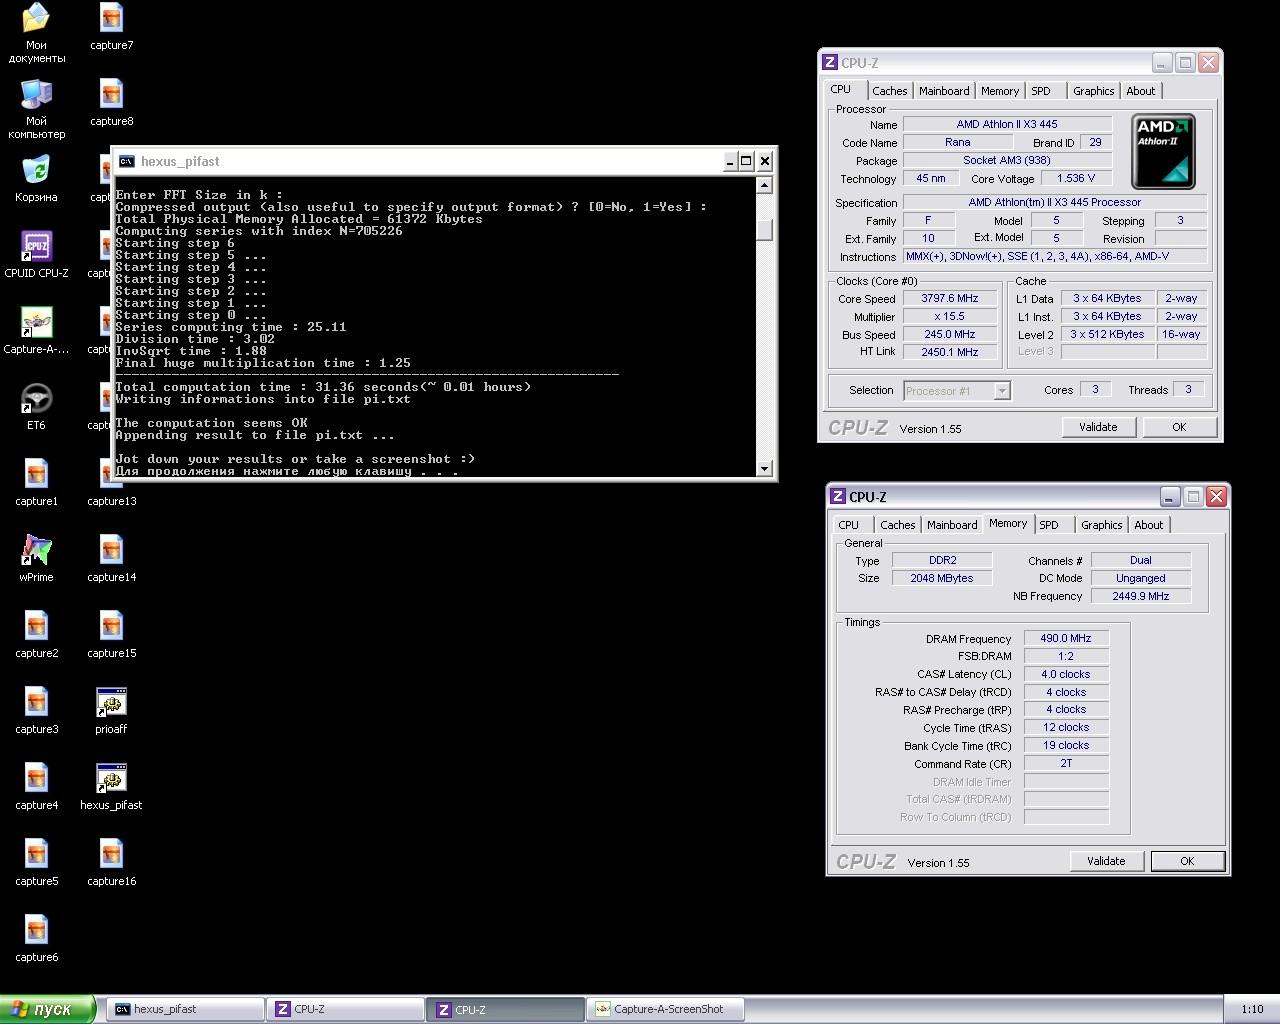This screenshot has height=1024, width=1280.
Task: Open the capture15 desktop file
Action: click(x=111, y=634)
